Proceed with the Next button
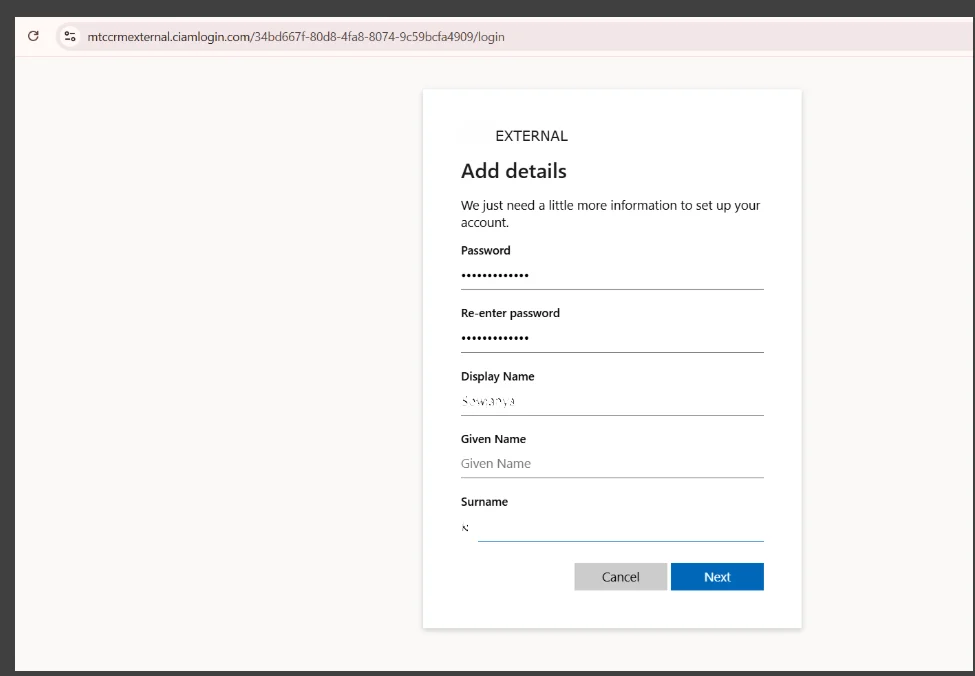Screen dimensions: 975x676 [717, 576]
